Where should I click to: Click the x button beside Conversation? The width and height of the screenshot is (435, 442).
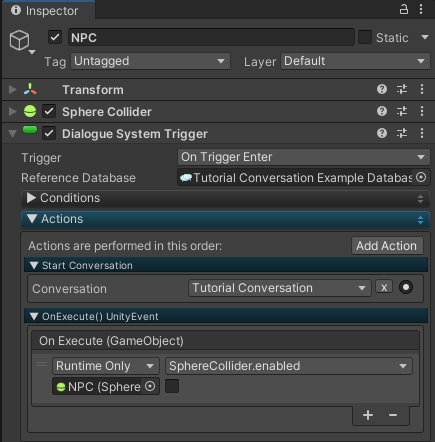384,287
